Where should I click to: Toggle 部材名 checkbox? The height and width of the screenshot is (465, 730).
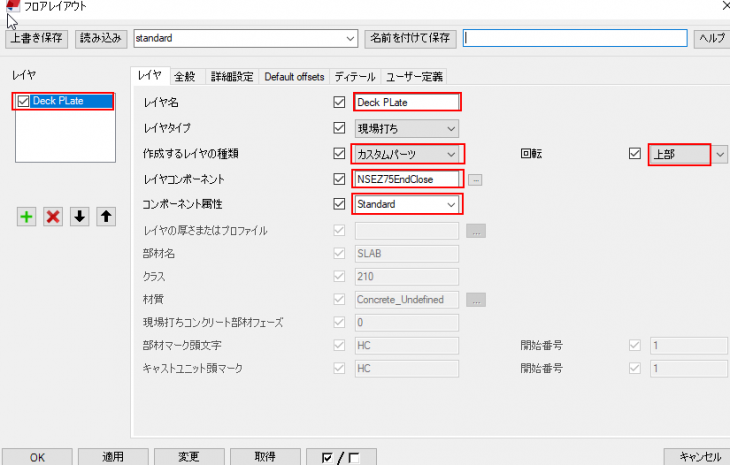pos(339,253)
